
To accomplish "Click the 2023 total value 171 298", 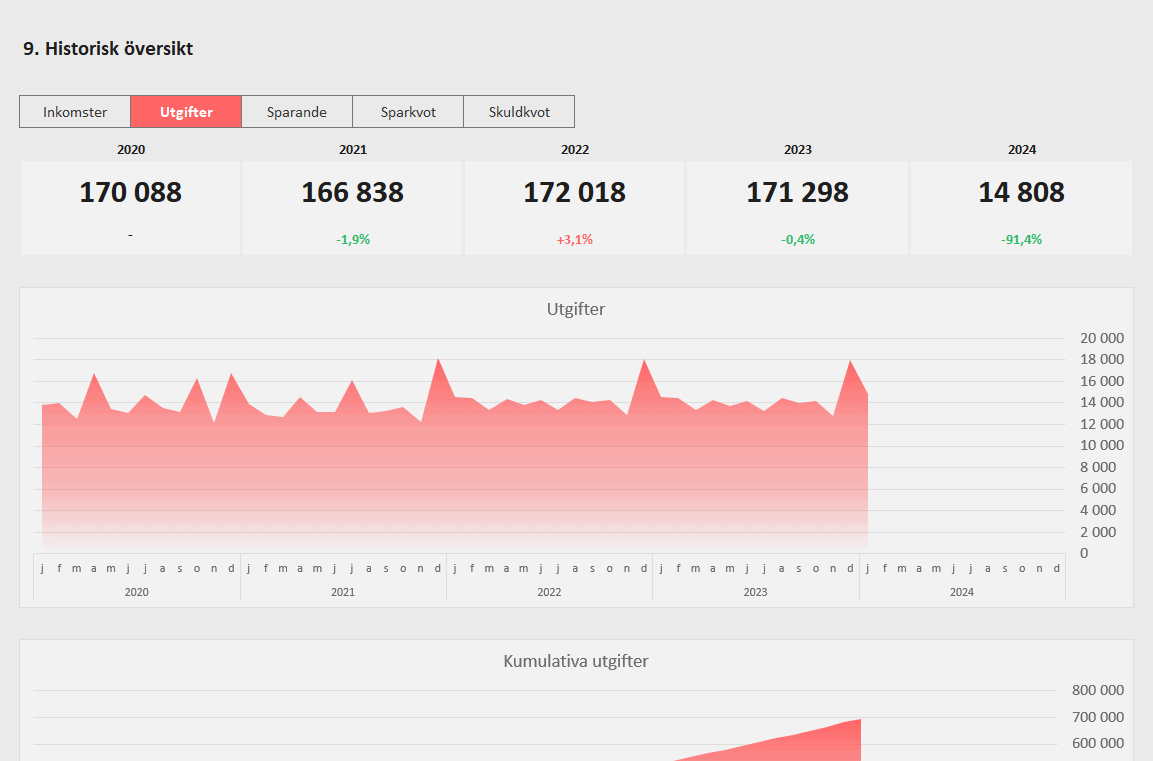I will coord(797,193).
